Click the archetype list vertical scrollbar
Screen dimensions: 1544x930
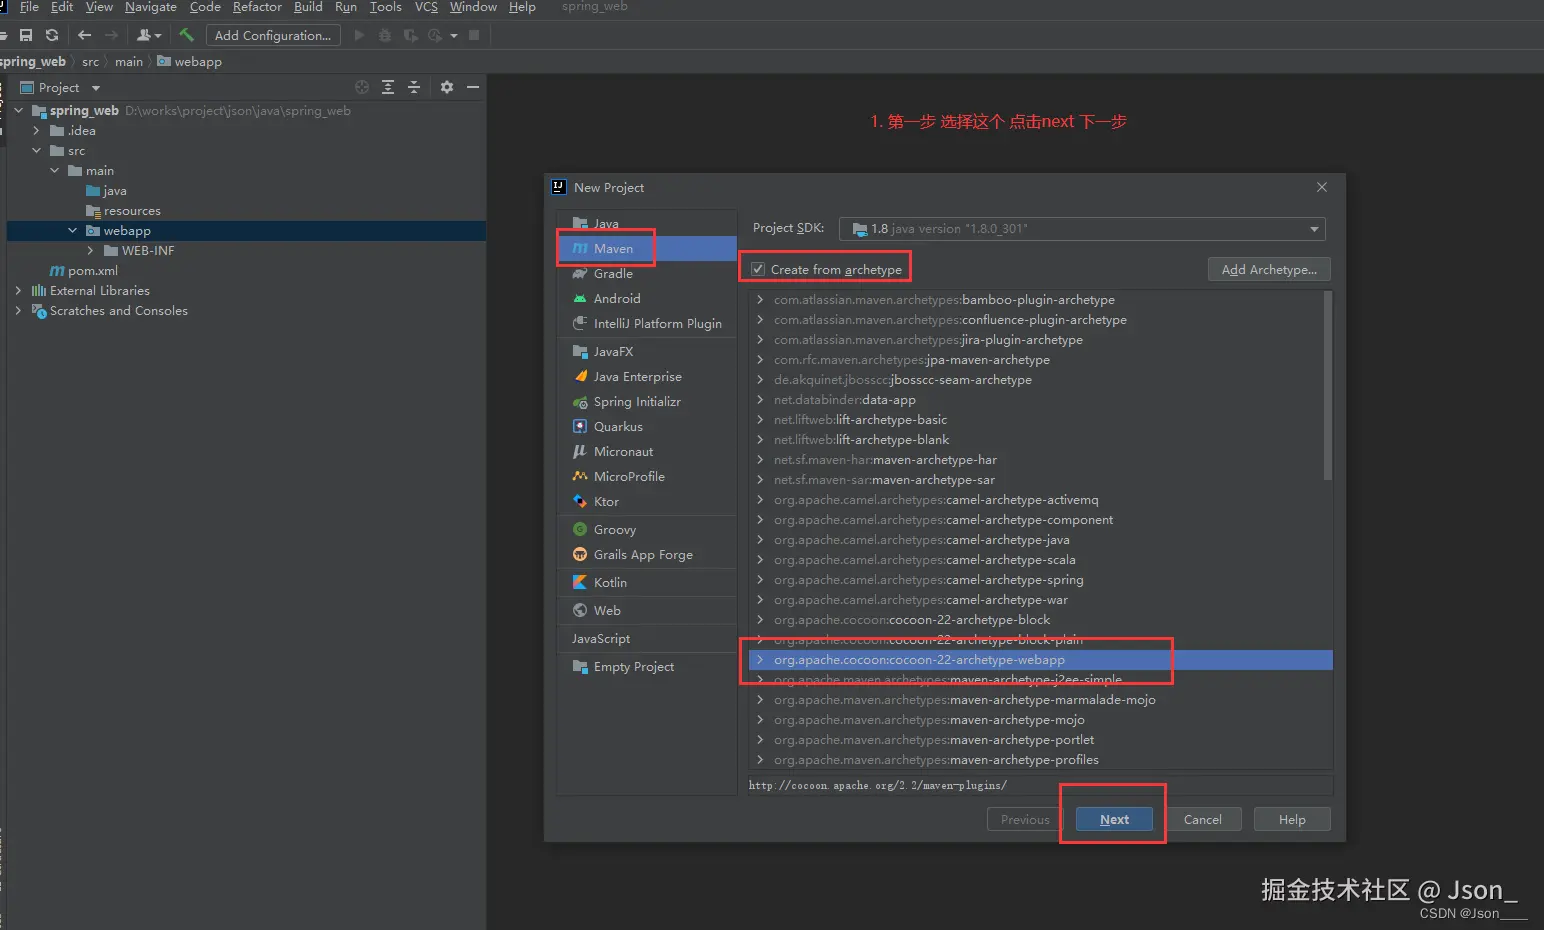point(1327,386)
